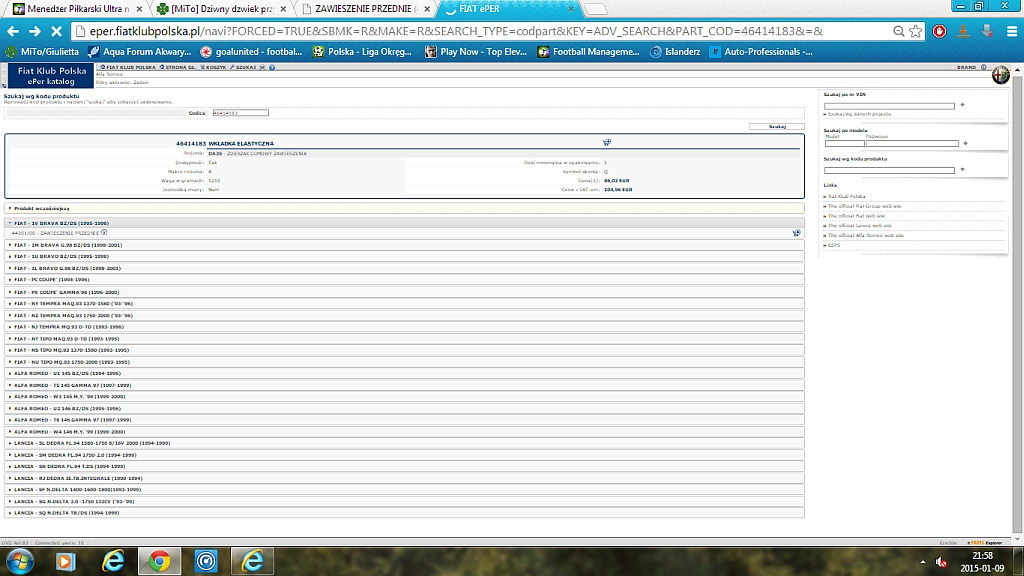Submit sidebar product code search round button
This screenshot has height=576, width=1024.
[962, 169]
